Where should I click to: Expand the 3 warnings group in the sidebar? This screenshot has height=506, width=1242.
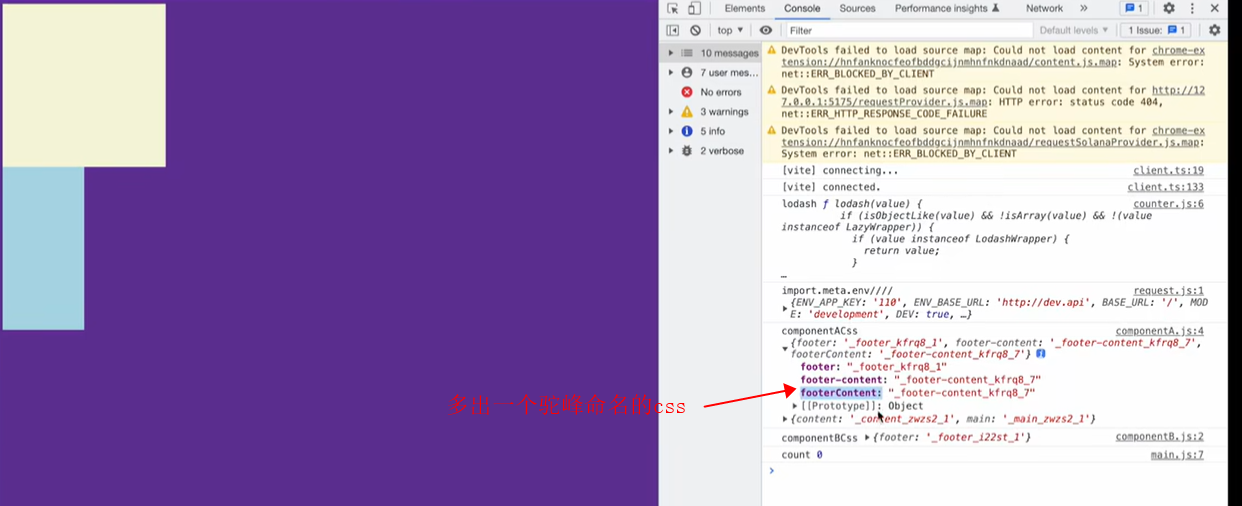(x=671, y=112)
